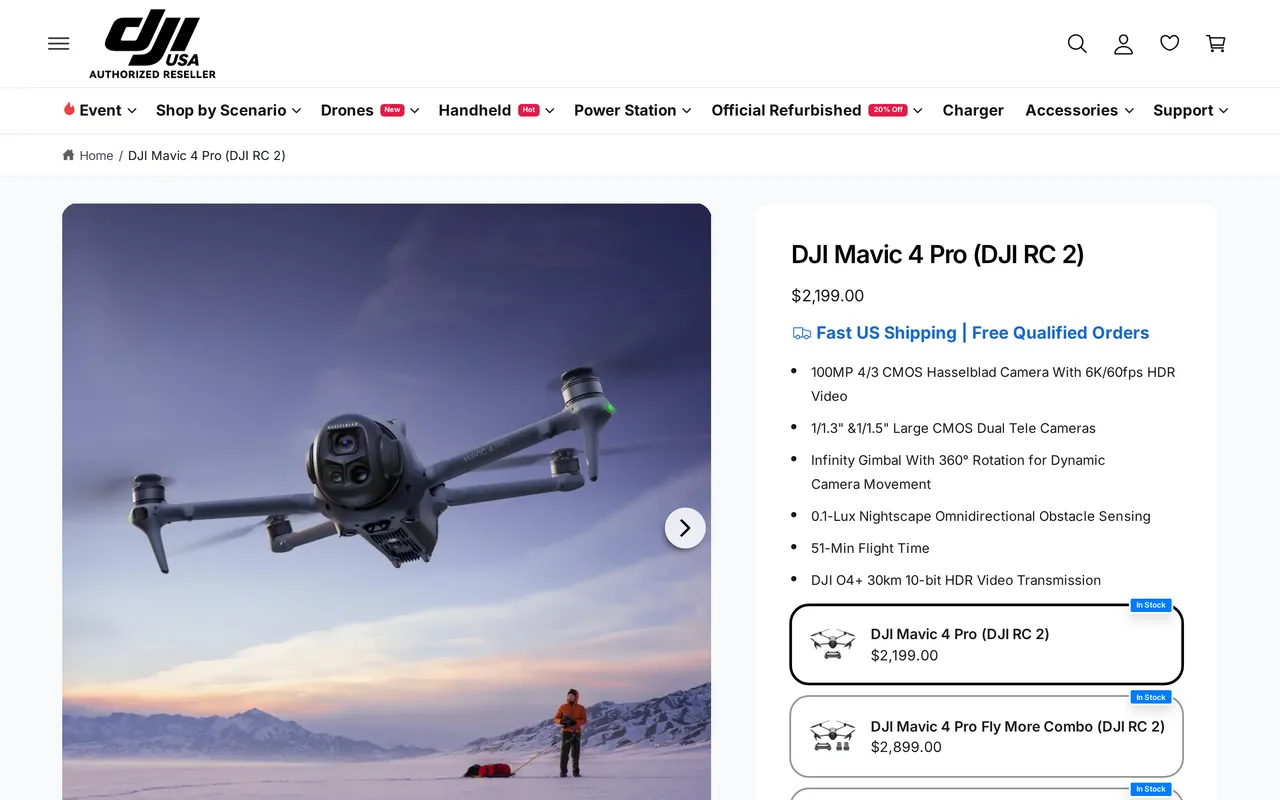Click DJI Mavic 4 Pro (DJI RC 2) breadcrumb text

[x=207, y=155]
